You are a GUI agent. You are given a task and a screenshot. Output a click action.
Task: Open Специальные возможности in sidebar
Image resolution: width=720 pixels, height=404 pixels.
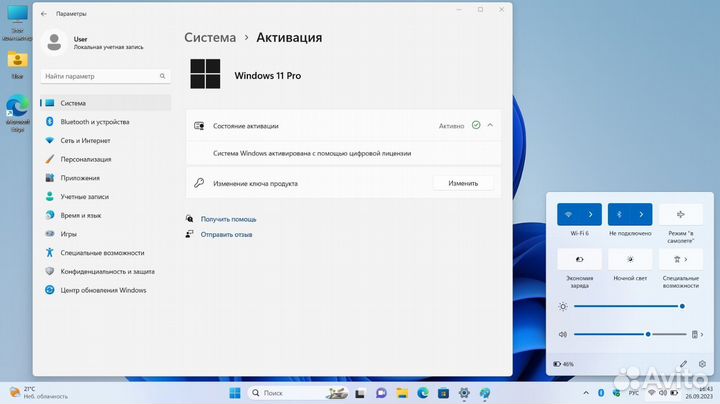click(x=105, y=252)
